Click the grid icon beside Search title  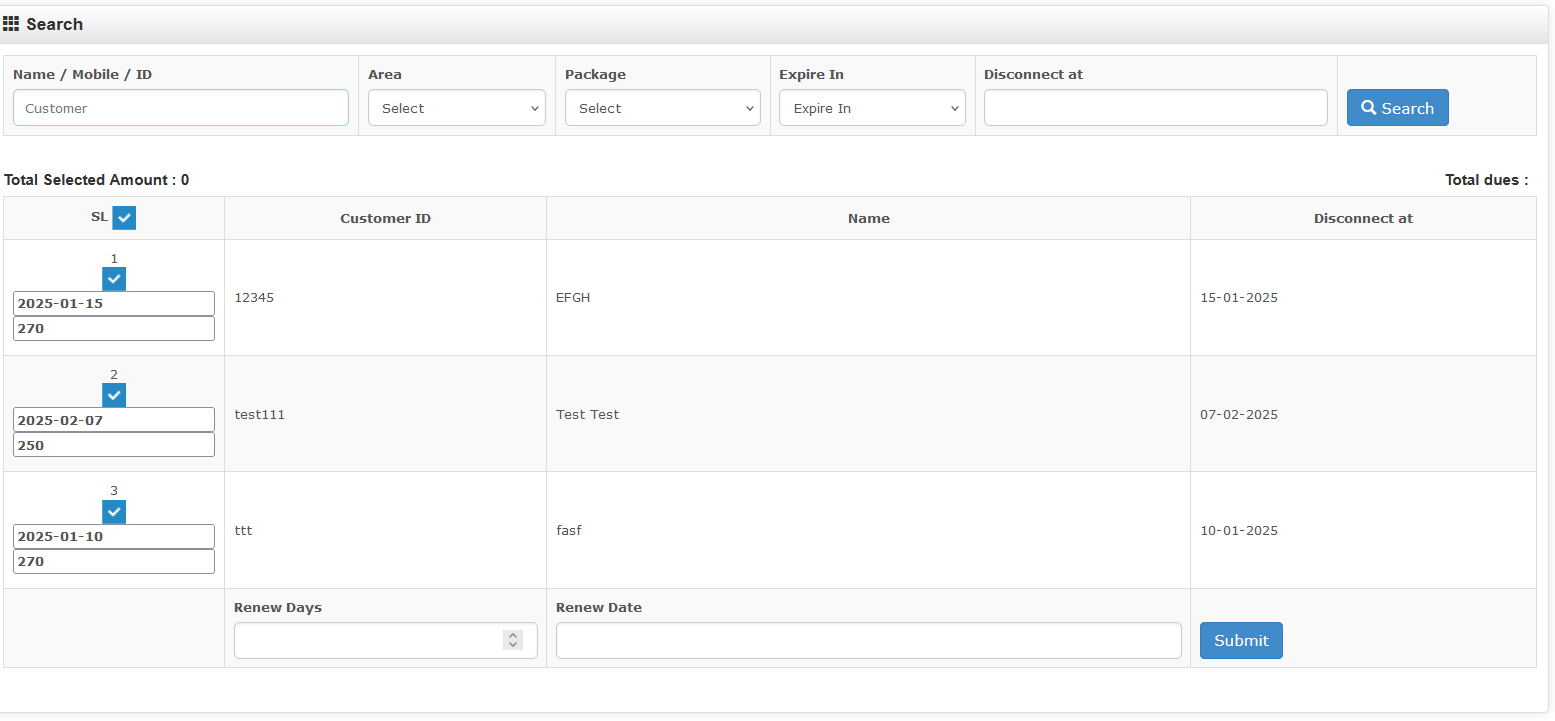[11, 24]
